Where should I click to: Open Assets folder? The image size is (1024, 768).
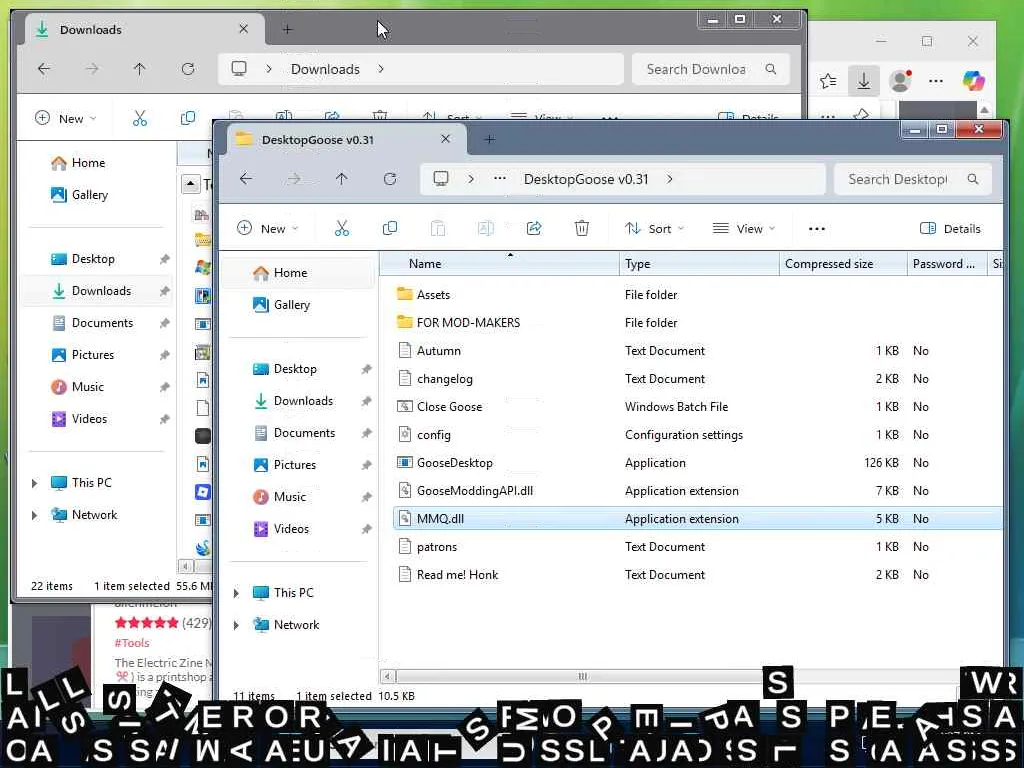coord(423,295)
